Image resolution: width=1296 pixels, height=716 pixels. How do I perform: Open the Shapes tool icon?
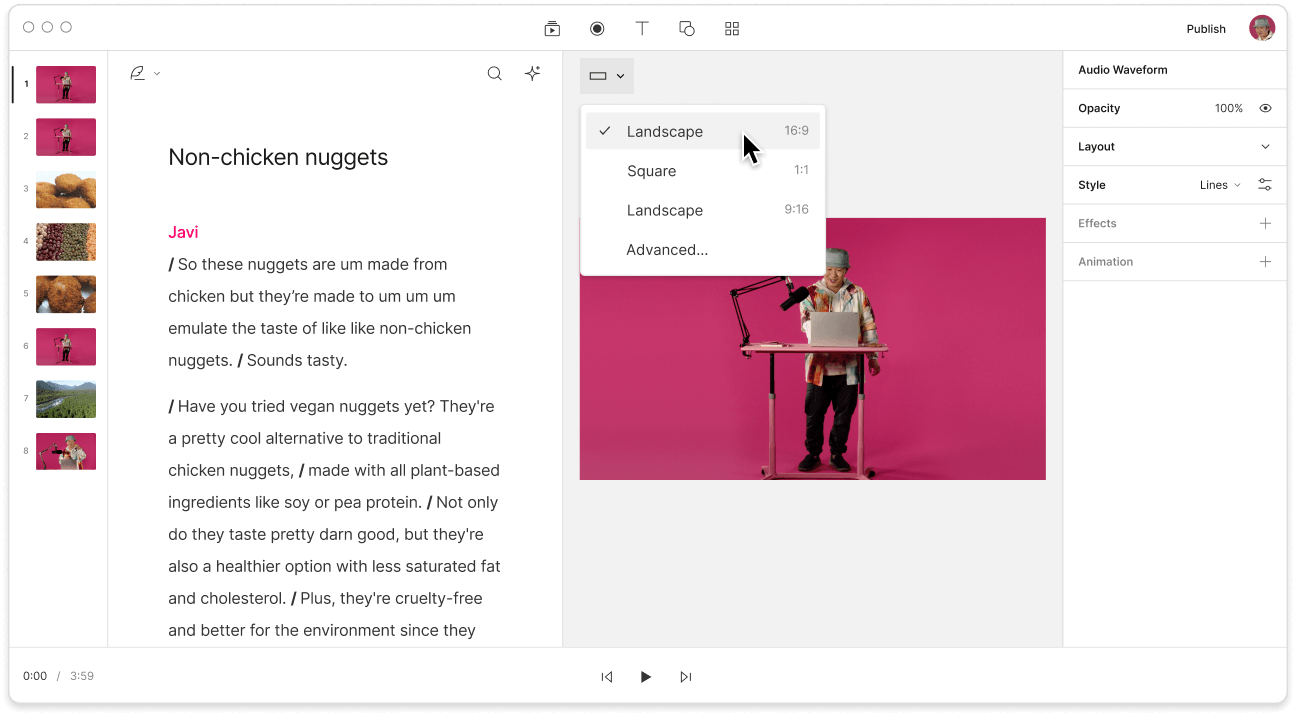[x=687, y=28]
